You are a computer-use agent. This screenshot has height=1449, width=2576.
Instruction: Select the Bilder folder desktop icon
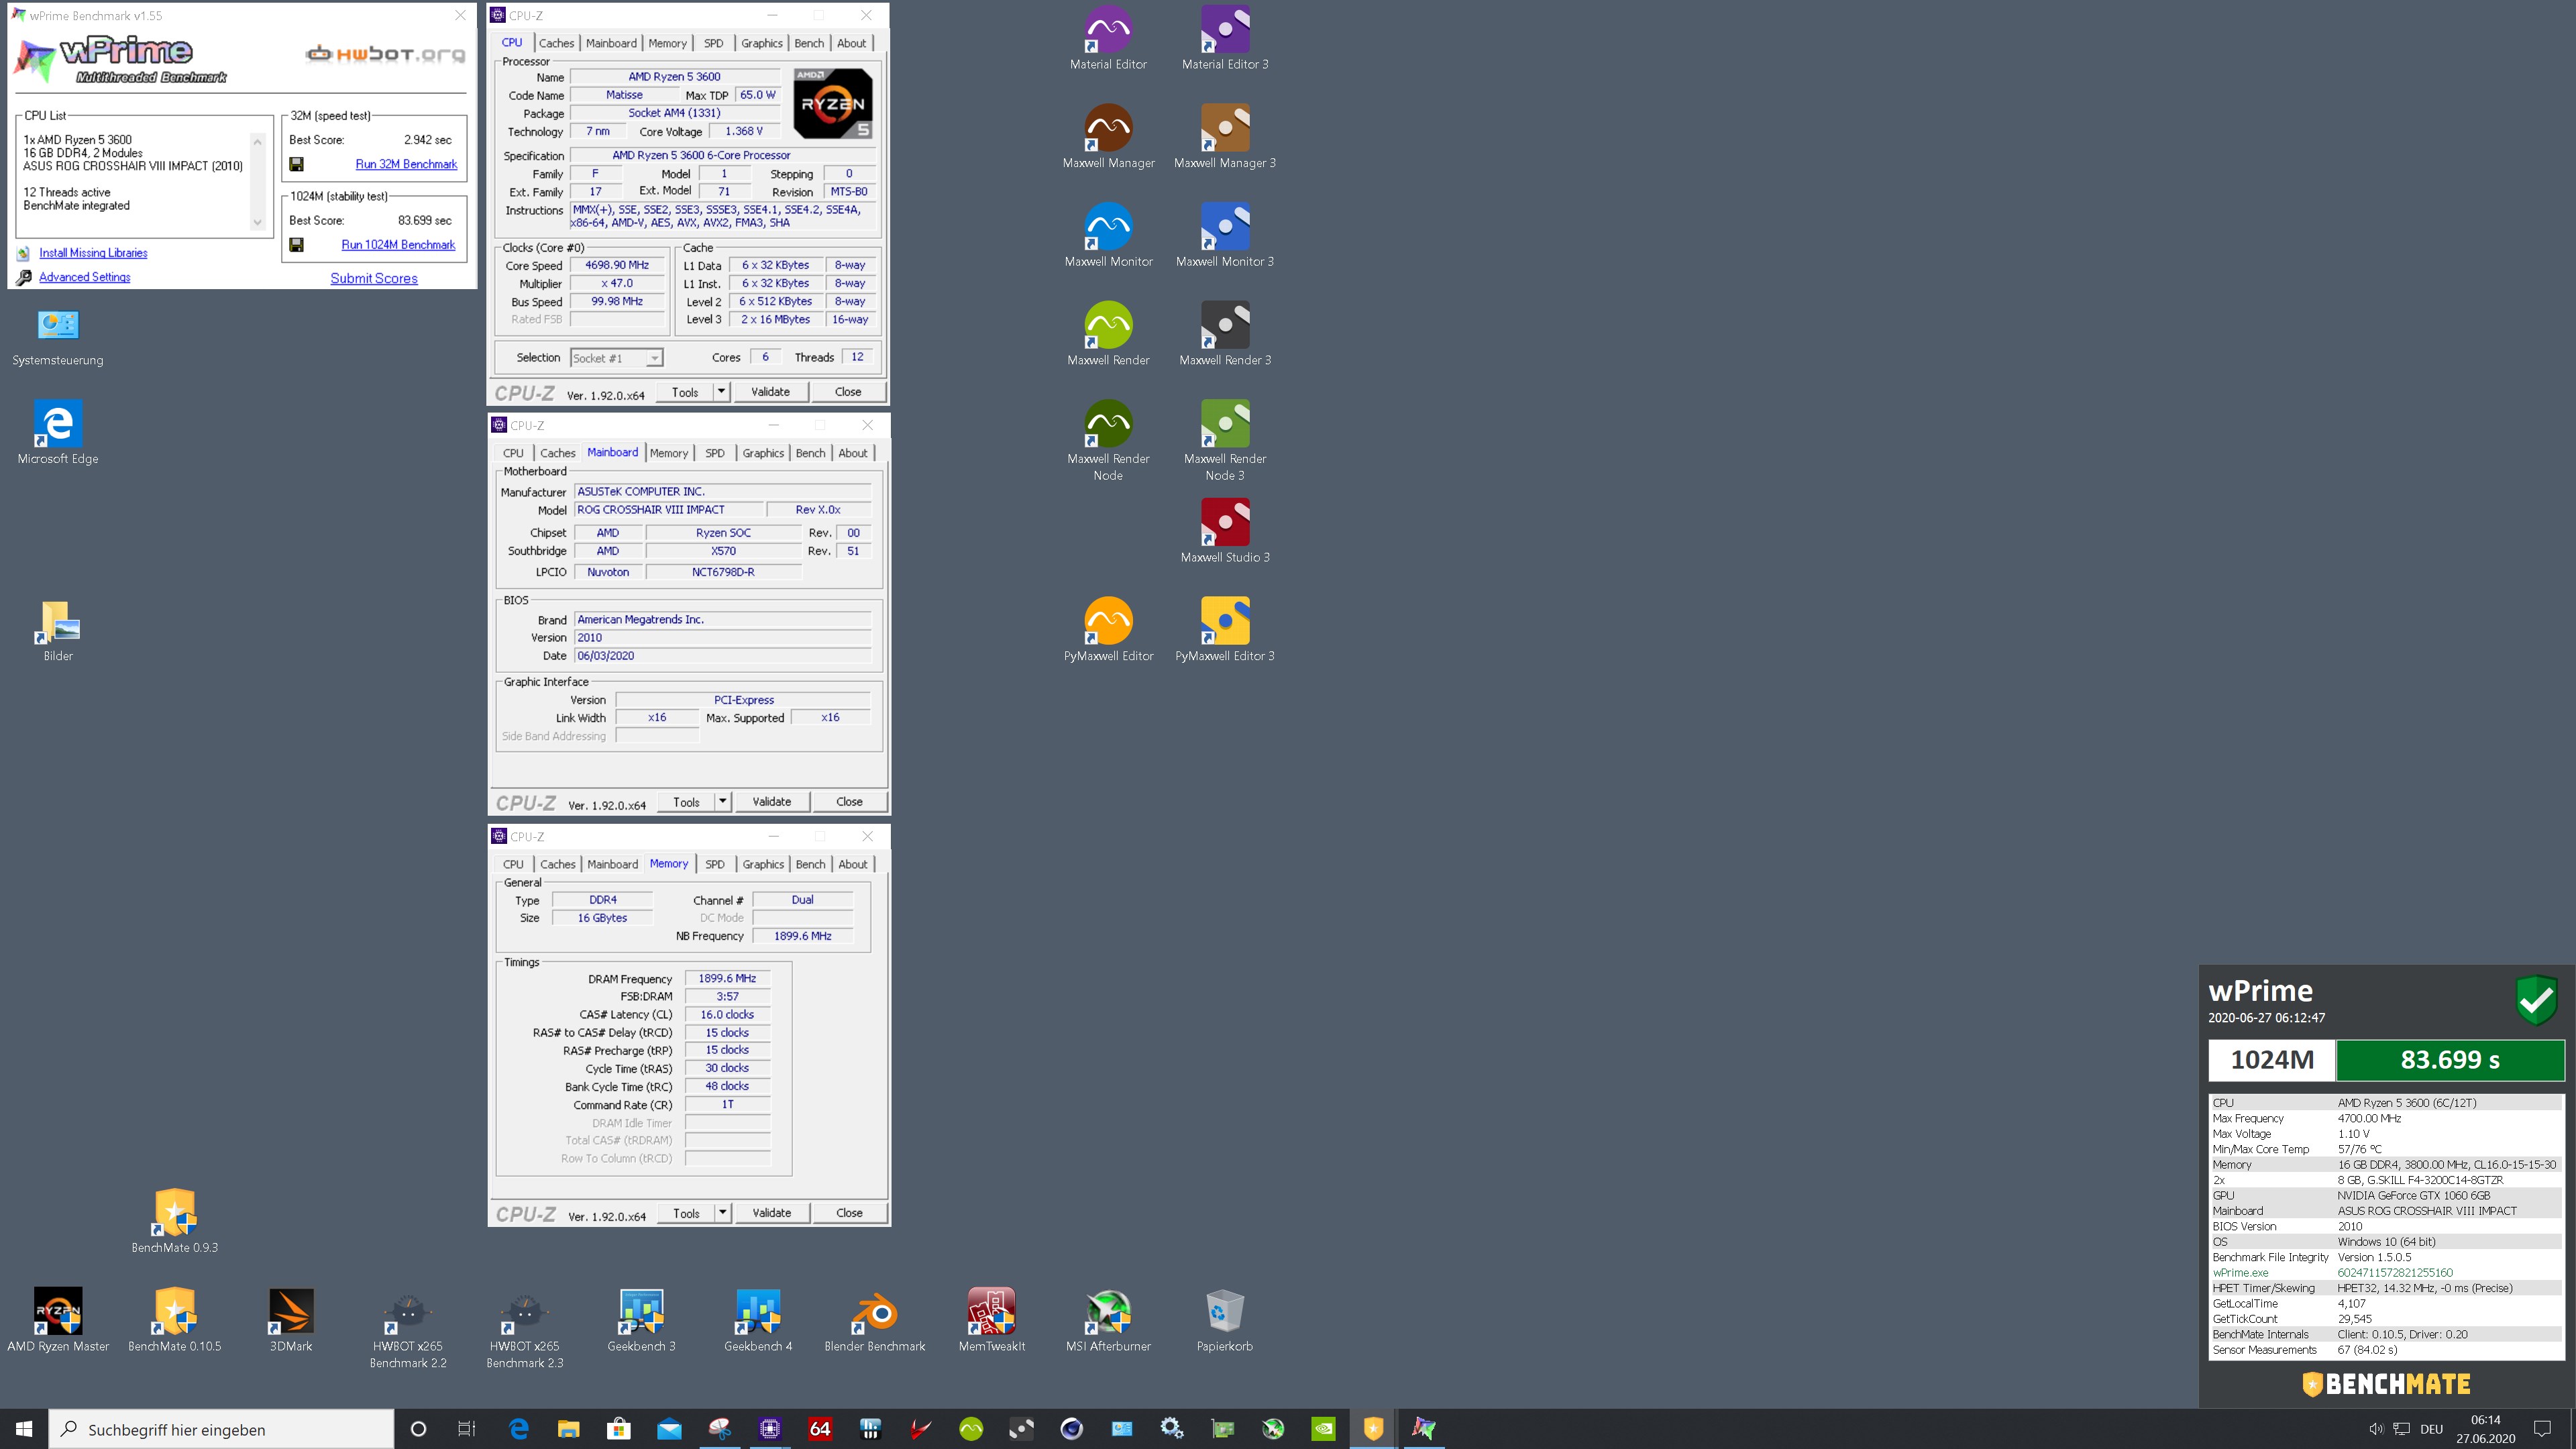click(x=58, y=629)
